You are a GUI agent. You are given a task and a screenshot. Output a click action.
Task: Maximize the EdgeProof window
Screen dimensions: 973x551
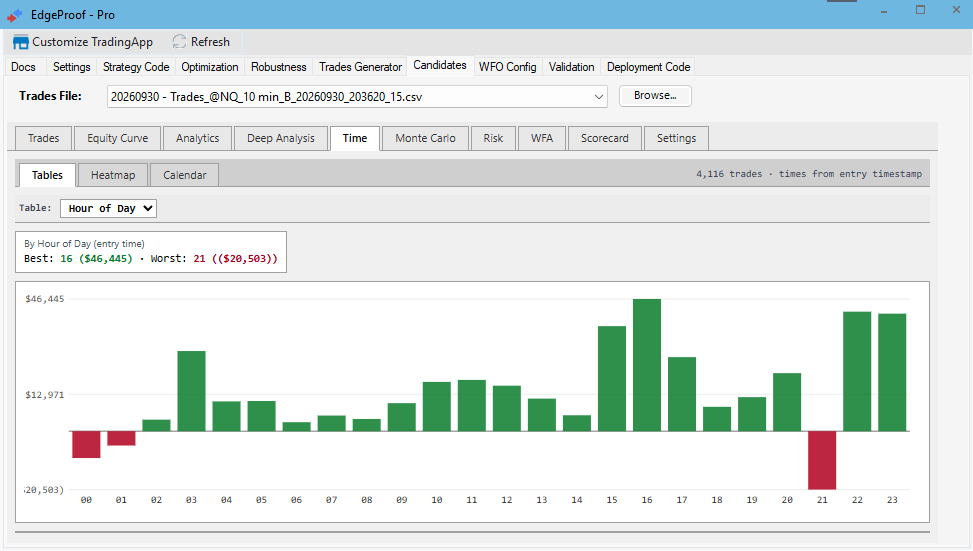(x=920, y=10)
